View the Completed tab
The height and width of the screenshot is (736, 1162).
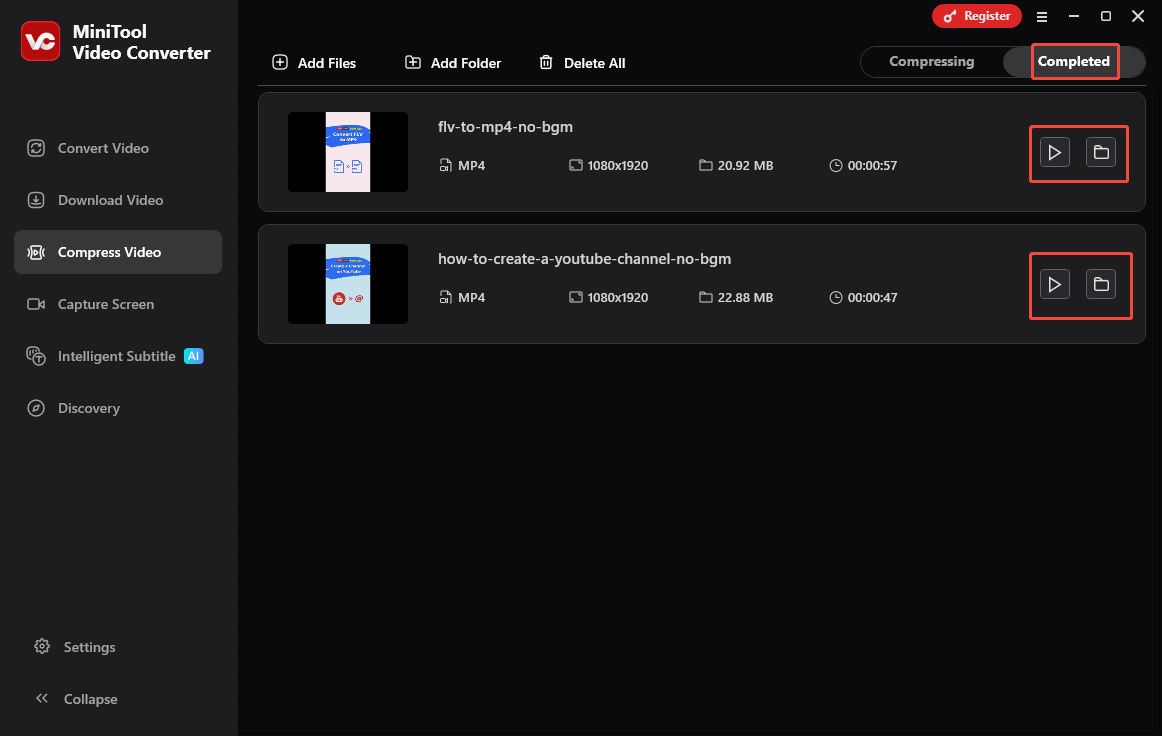1073,61
